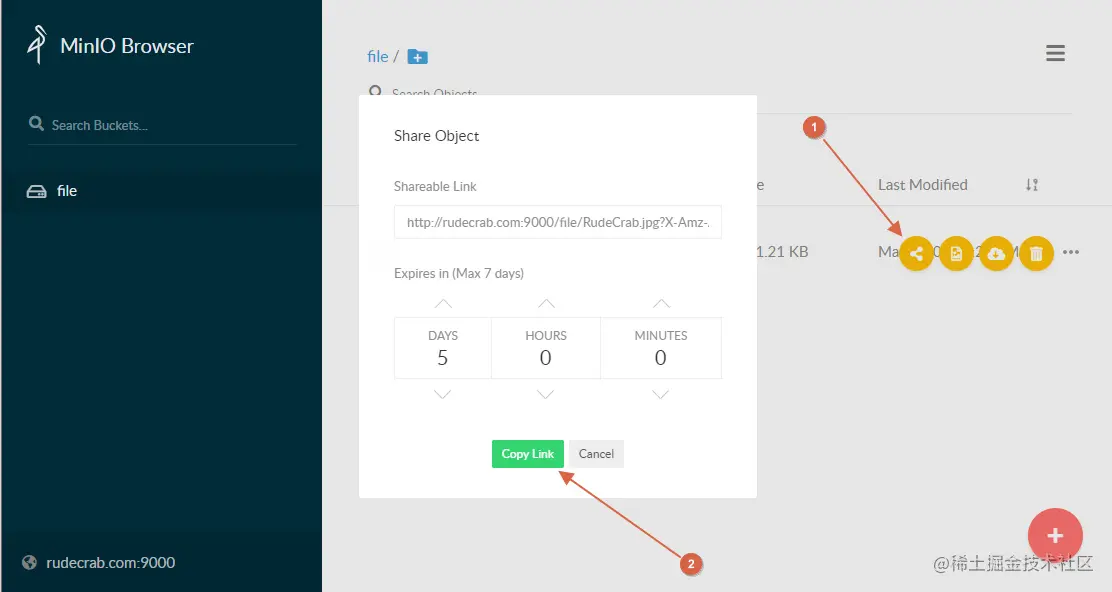Click the HOURS value 0
The image size is (1112, 592).
[545, 358]
